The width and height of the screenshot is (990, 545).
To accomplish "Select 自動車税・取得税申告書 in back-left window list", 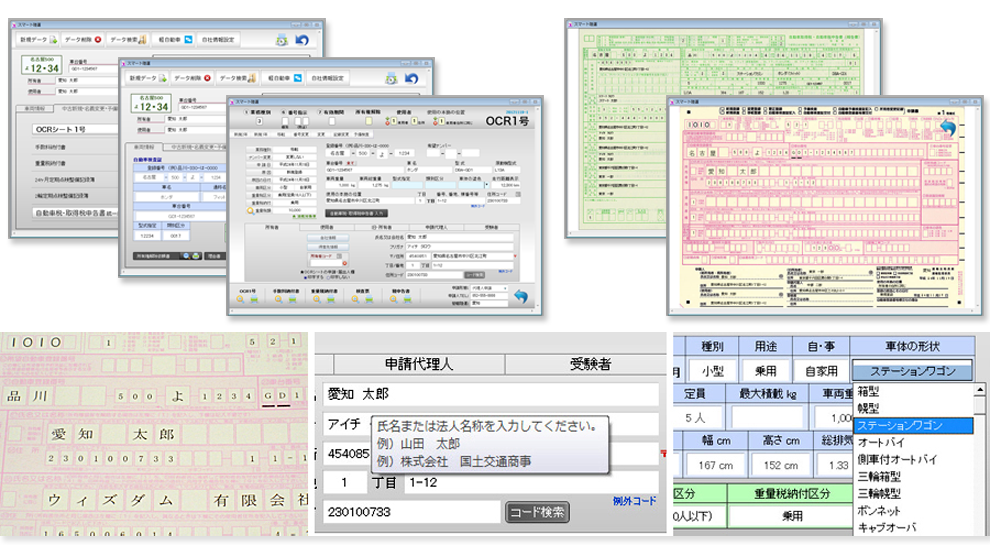I will 75,213.
